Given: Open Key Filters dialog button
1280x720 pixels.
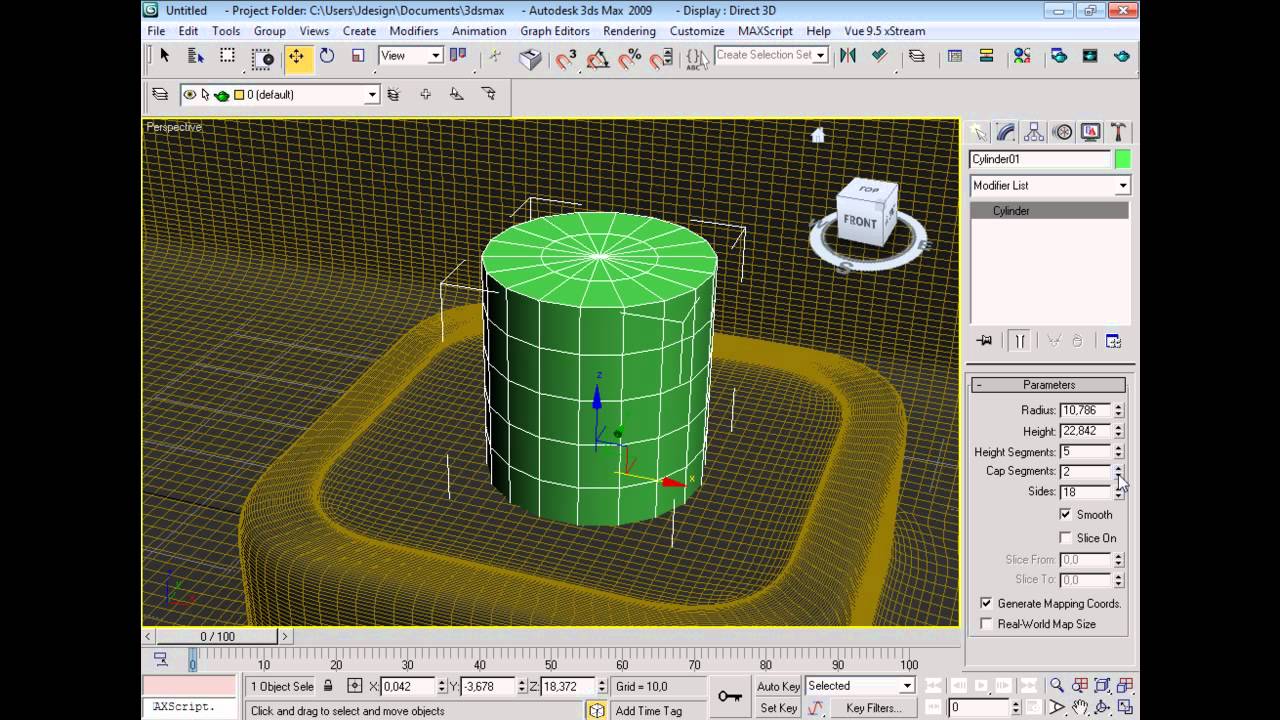Looking at the screenshot, I should point(874,708).
